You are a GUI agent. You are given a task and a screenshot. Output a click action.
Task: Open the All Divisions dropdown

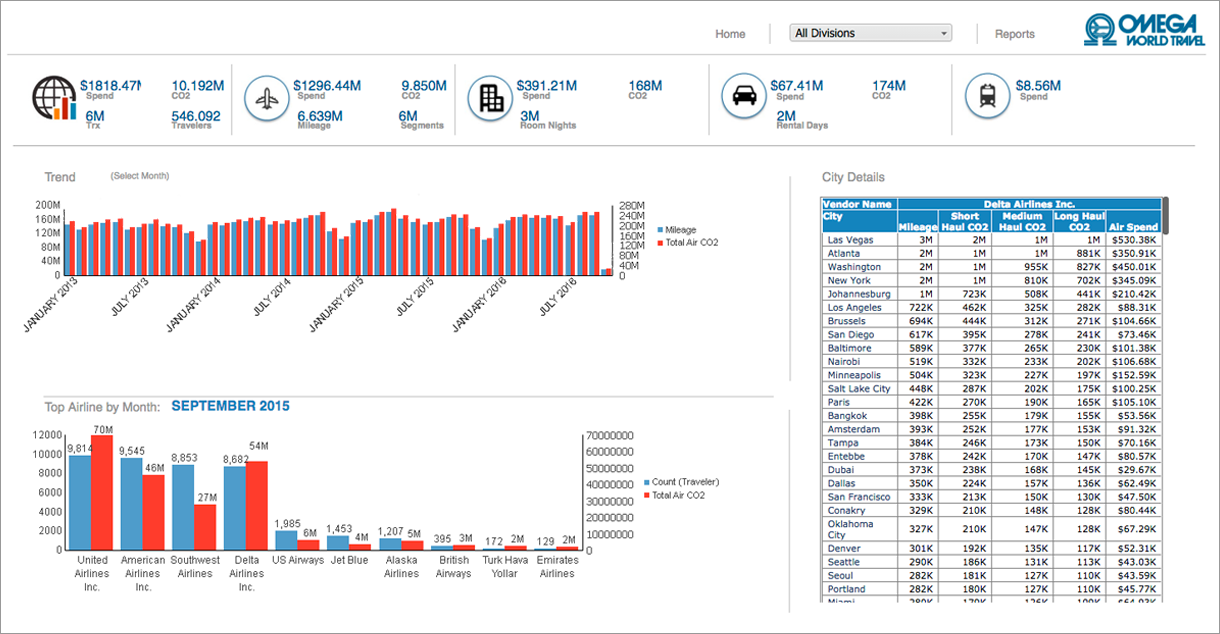click(x=870, y=33)
